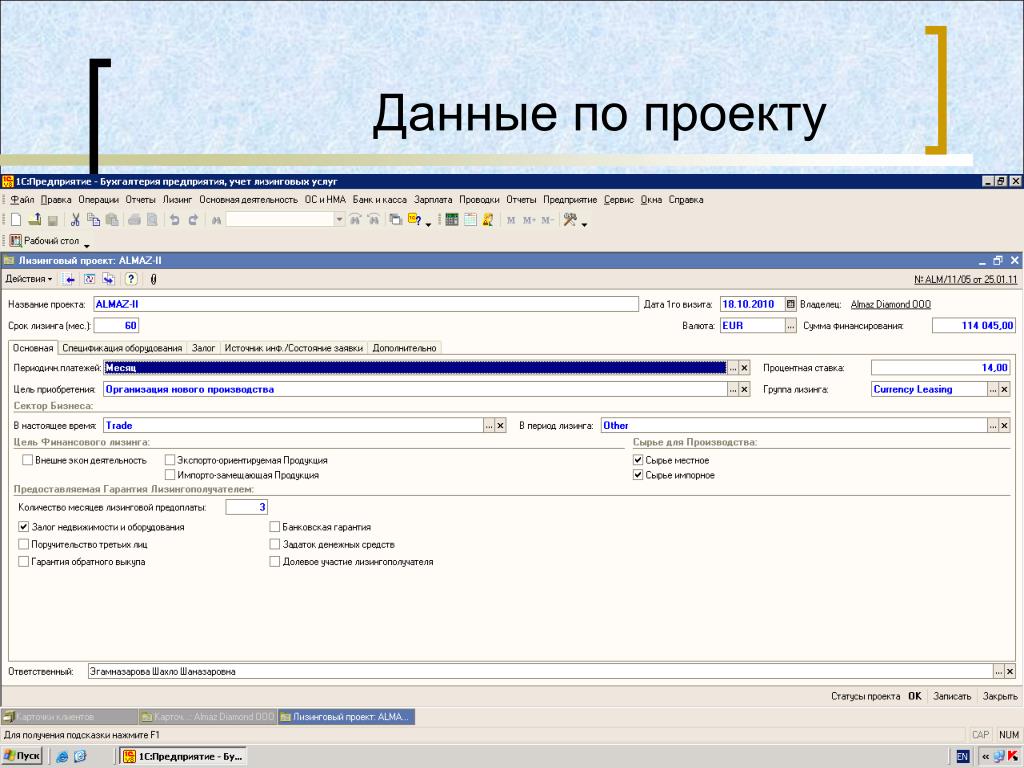Click the Закрыть button
Image resolution: width=1024 pixels, height=768 pixels.
(x=1000, y=696)
